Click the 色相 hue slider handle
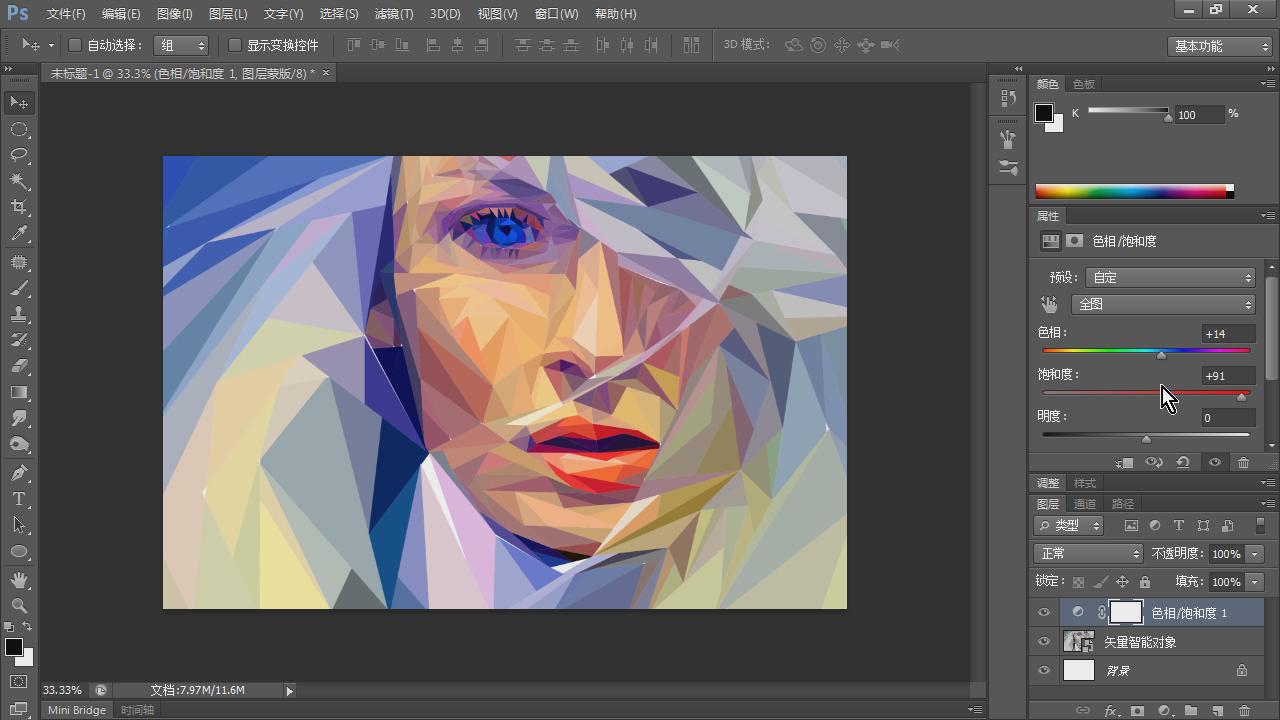This screenshot has width=1280, height=720. click(x=1161, y=355)
